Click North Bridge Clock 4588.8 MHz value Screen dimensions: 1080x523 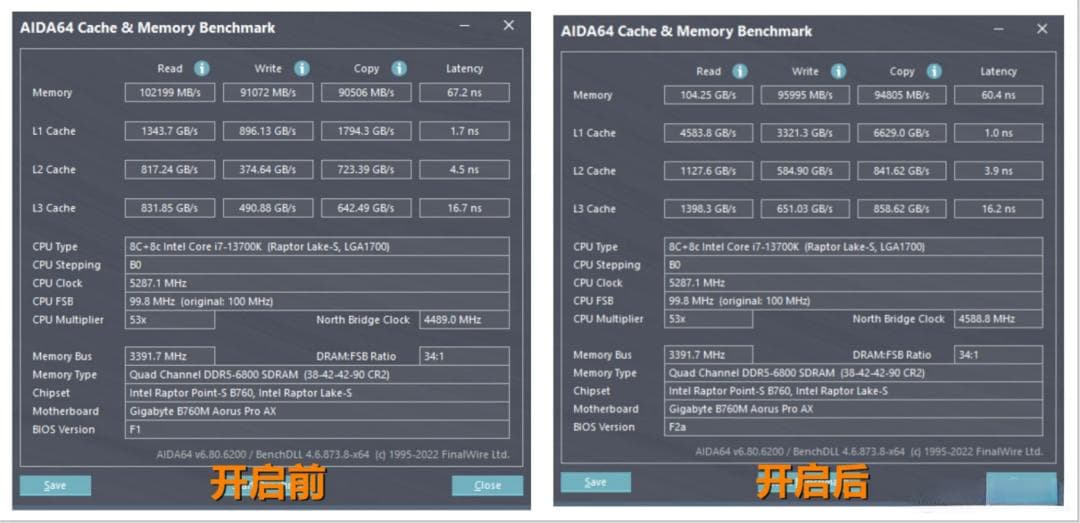click(998, 319)
